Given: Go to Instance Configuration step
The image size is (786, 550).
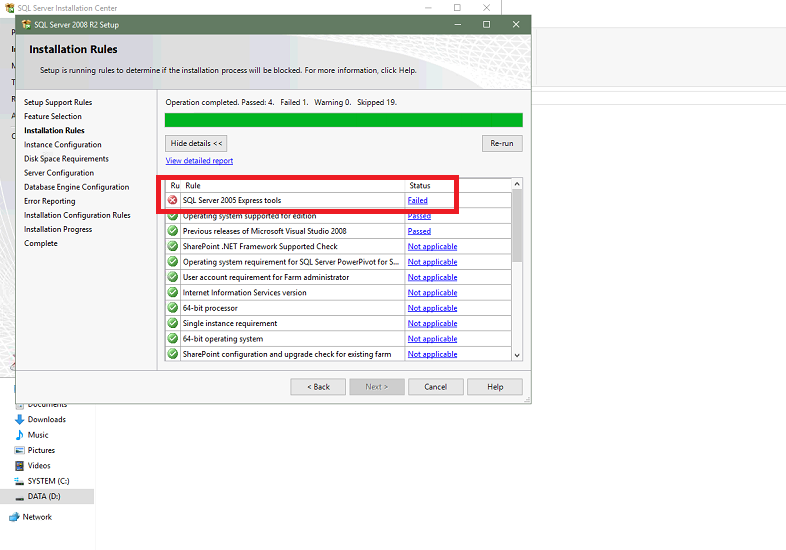Looking at the screenshot, I should pyautogui.click(x=63, y=144).
